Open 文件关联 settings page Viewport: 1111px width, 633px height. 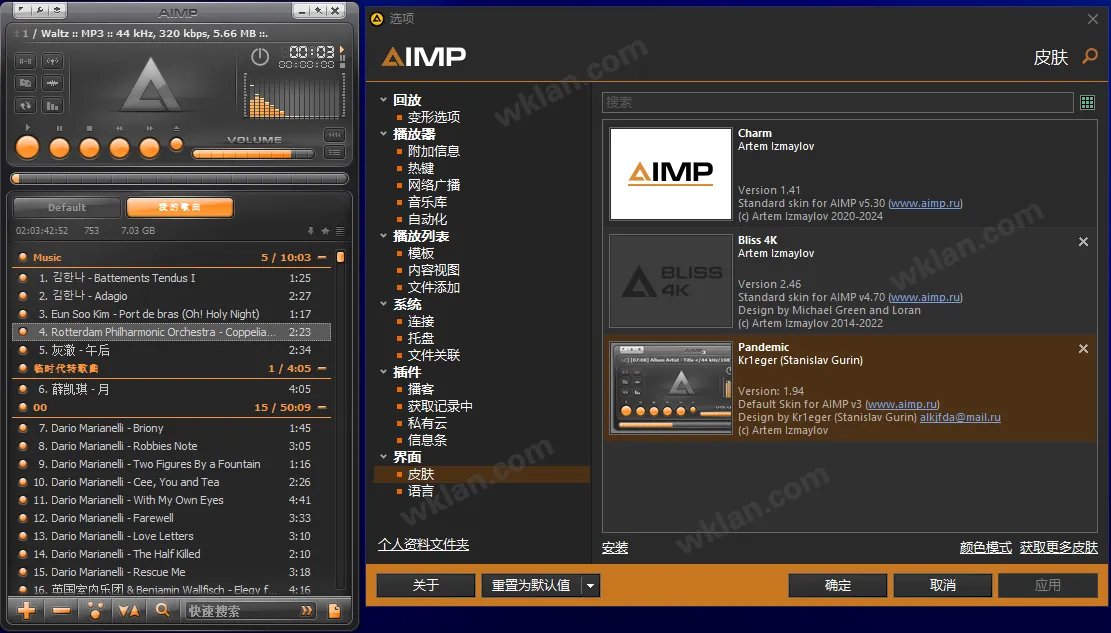coord(434,355)
